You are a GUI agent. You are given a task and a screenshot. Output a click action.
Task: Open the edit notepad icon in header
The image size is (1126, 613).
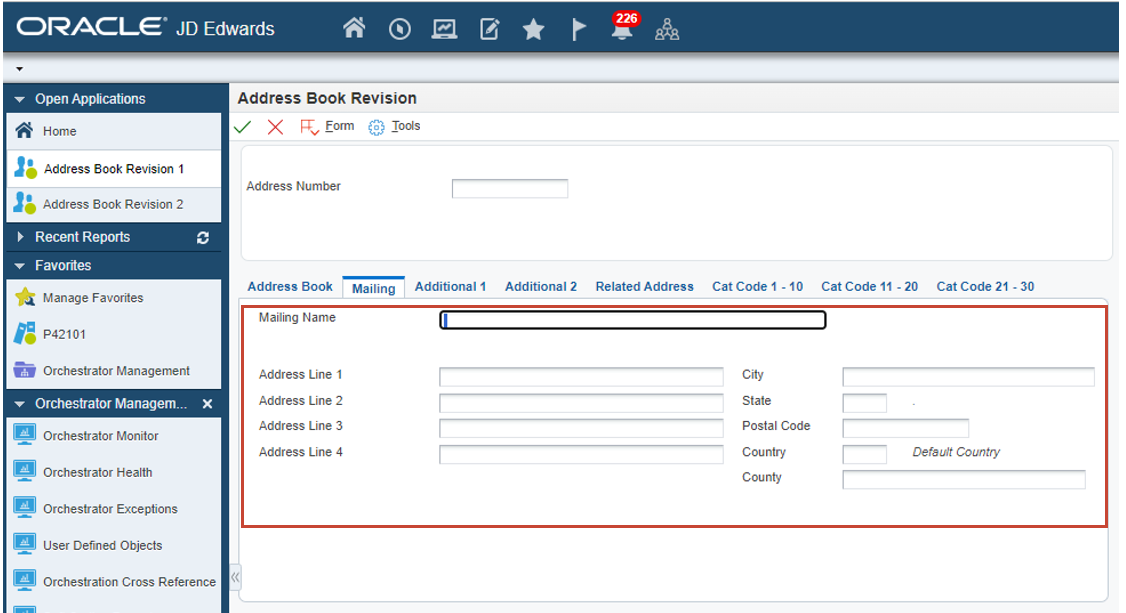tap(490, 29)
